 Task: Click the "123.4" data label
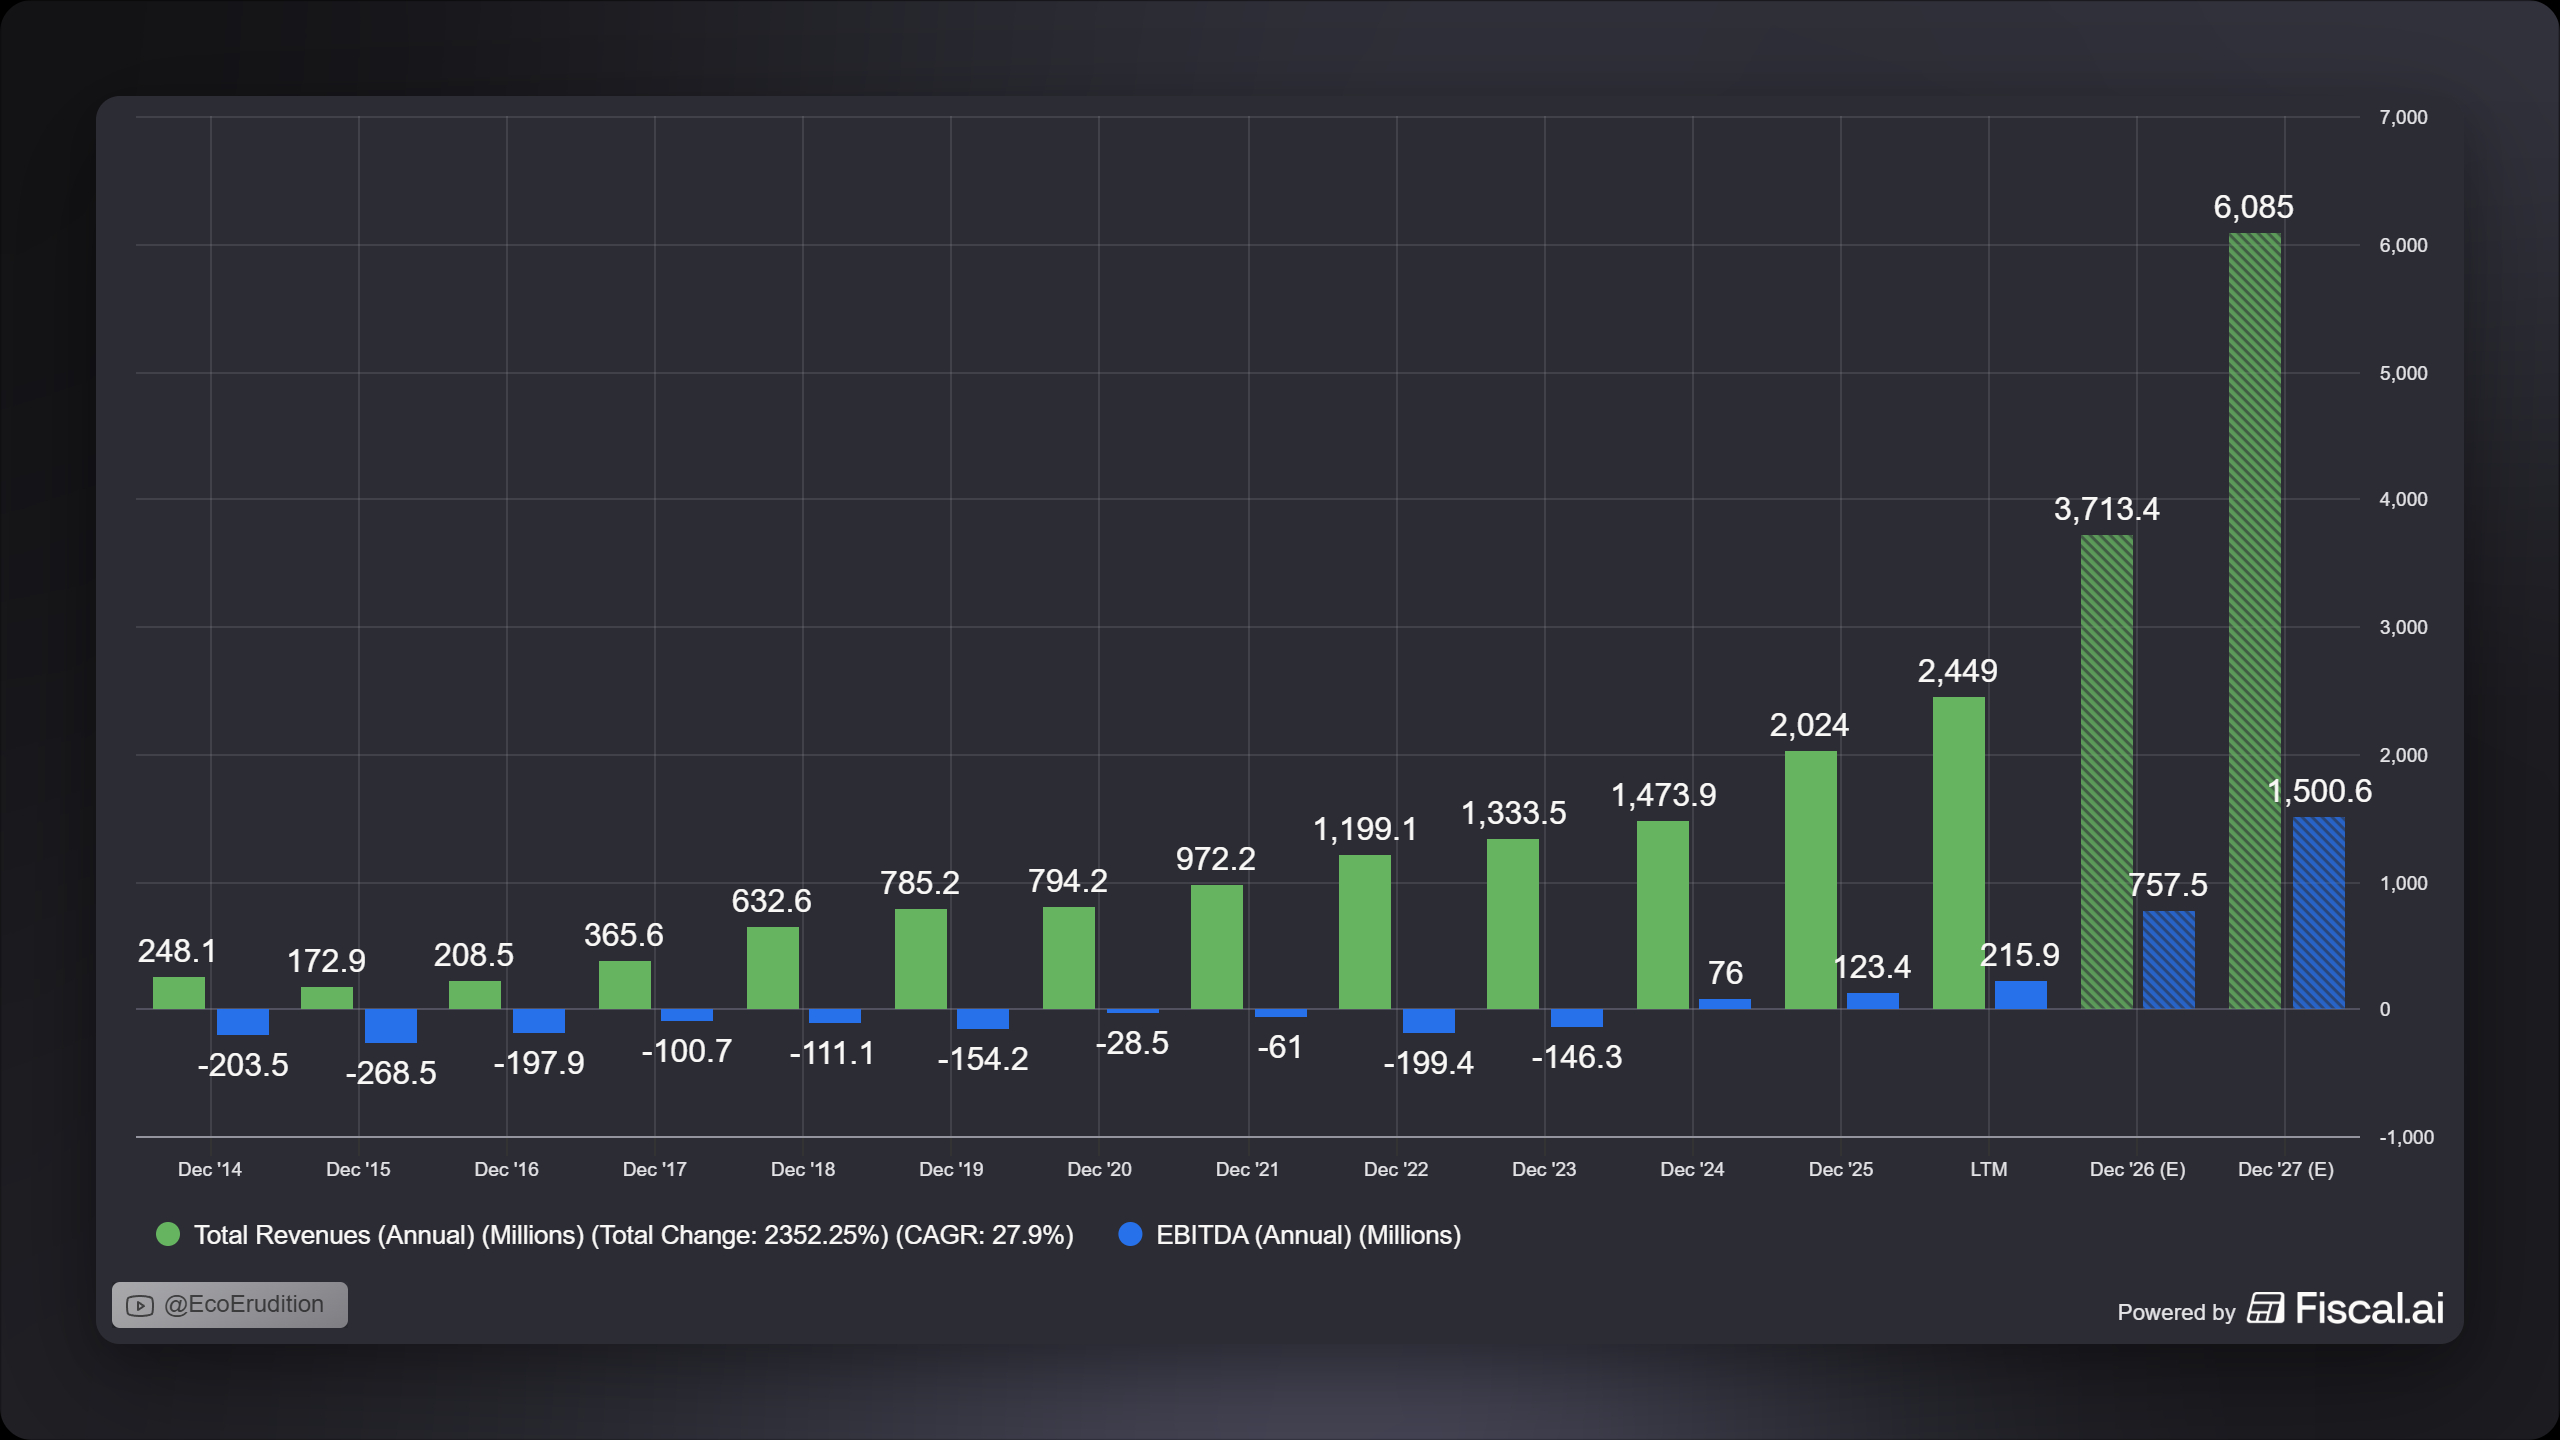[x=1872, y=967]
